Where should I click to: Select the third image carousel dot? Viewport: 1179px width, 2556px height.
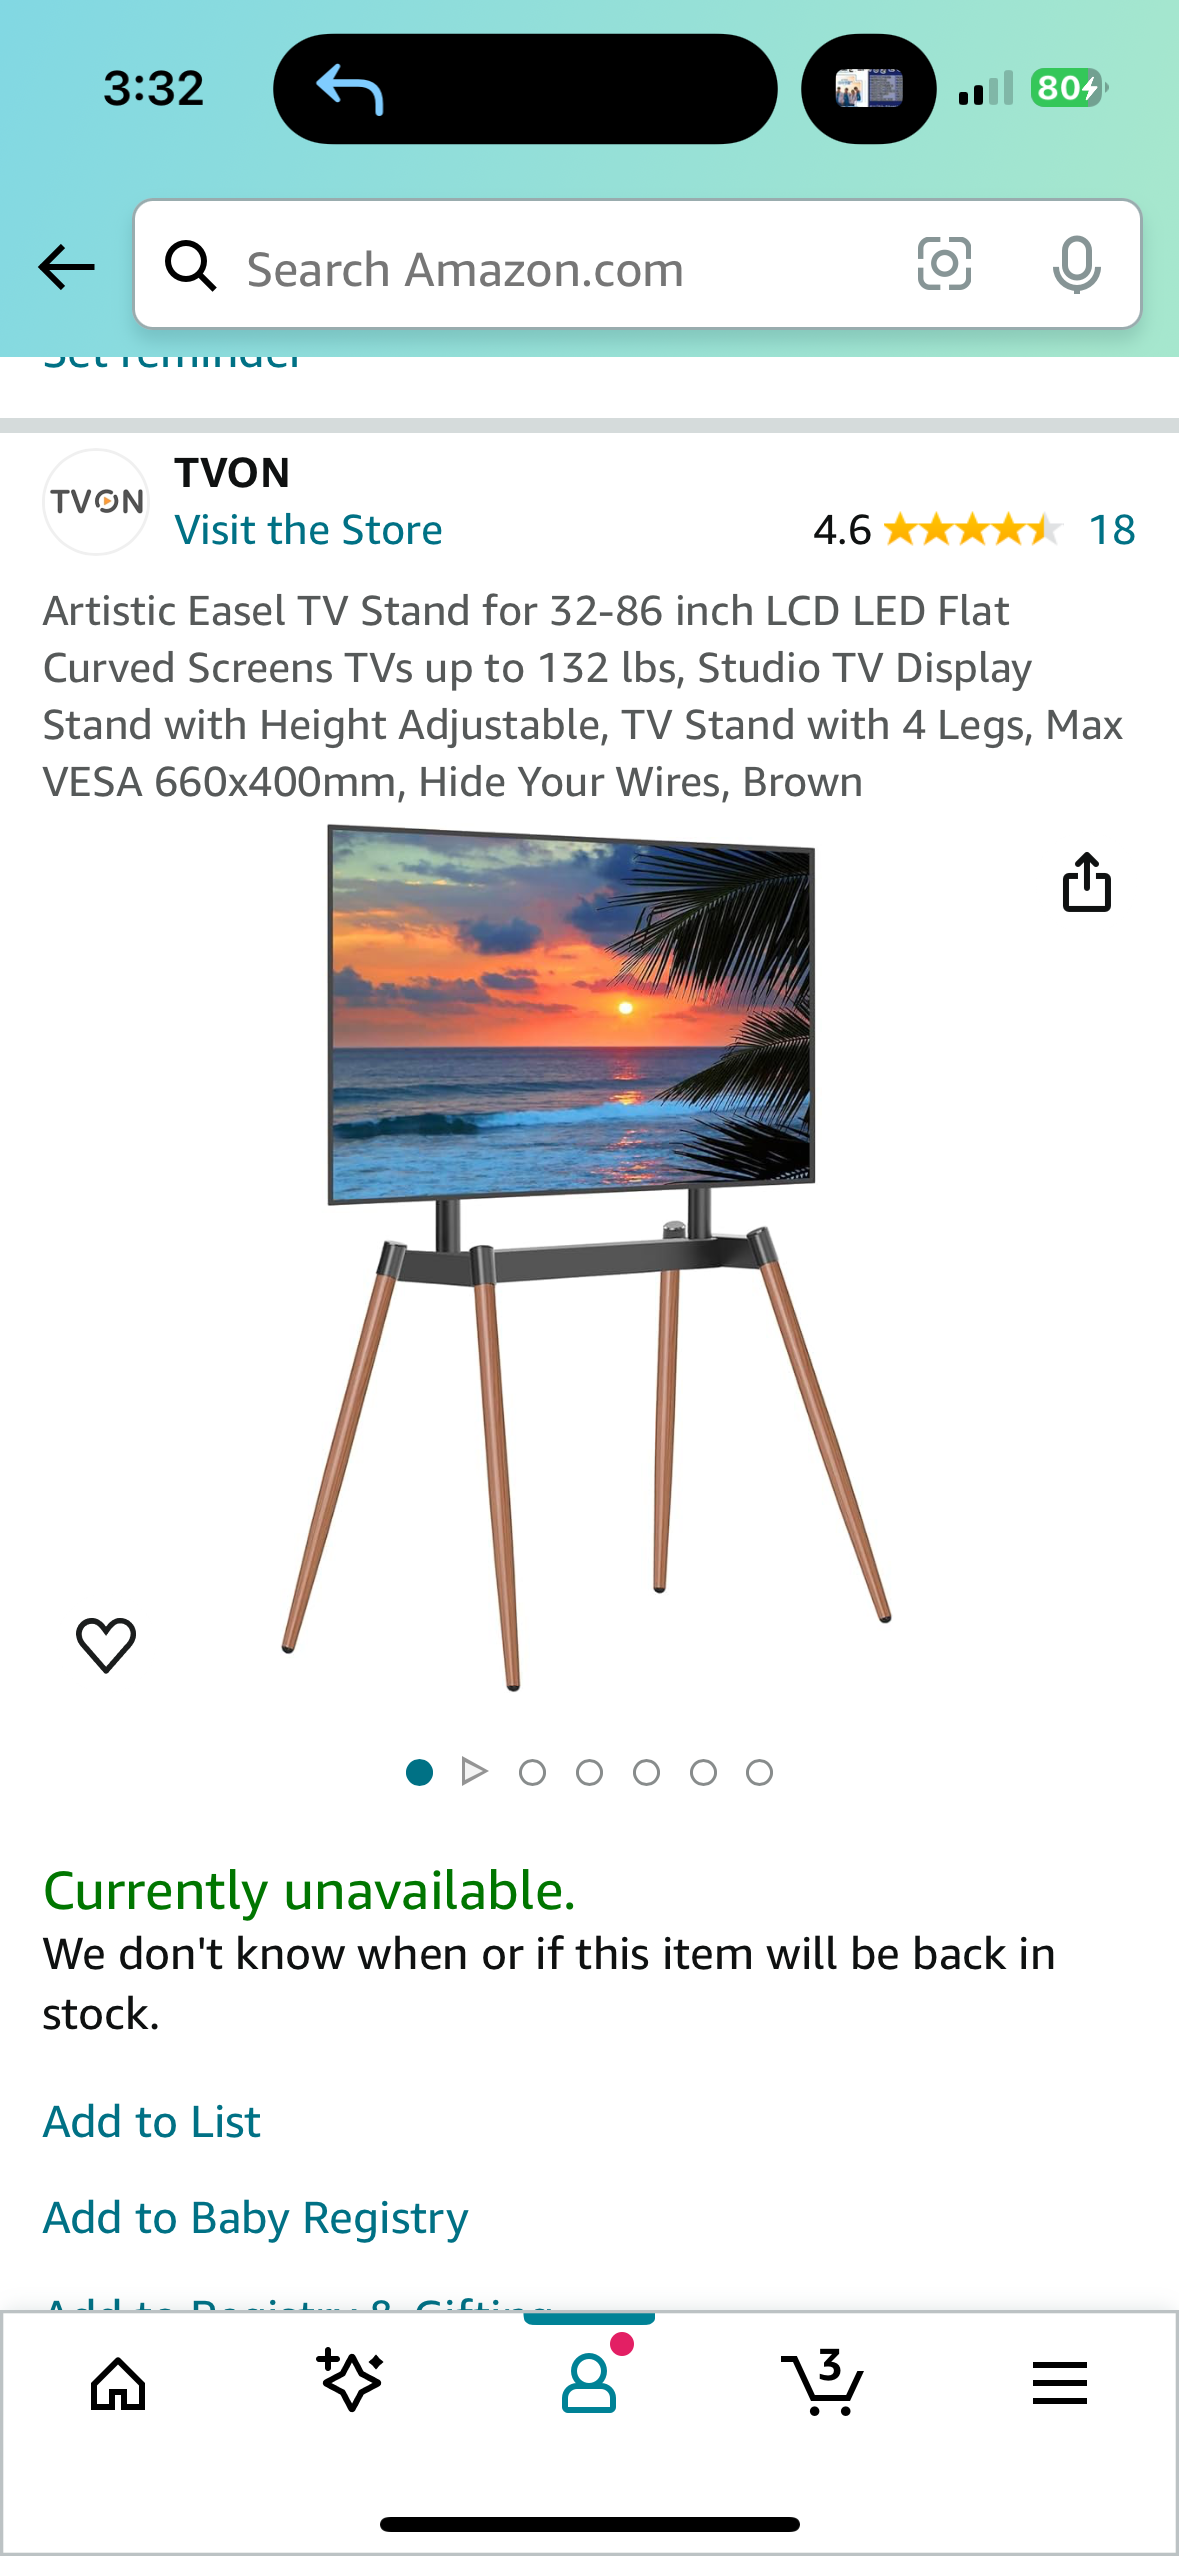(533, 1772)
